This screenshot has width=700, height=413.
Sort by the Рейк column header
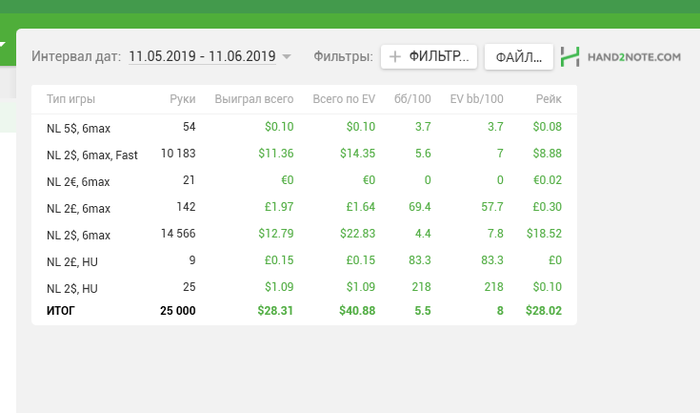pyautogui.click(x=548, y=99)
